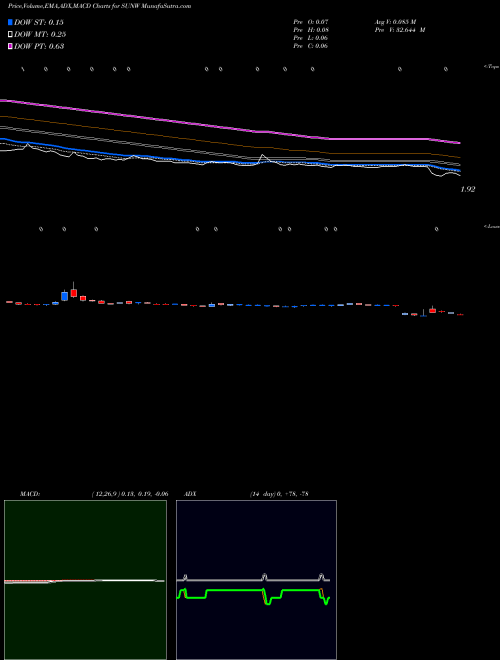Select the 'DOW ST: 0.15' legend label

click(39, 22)
